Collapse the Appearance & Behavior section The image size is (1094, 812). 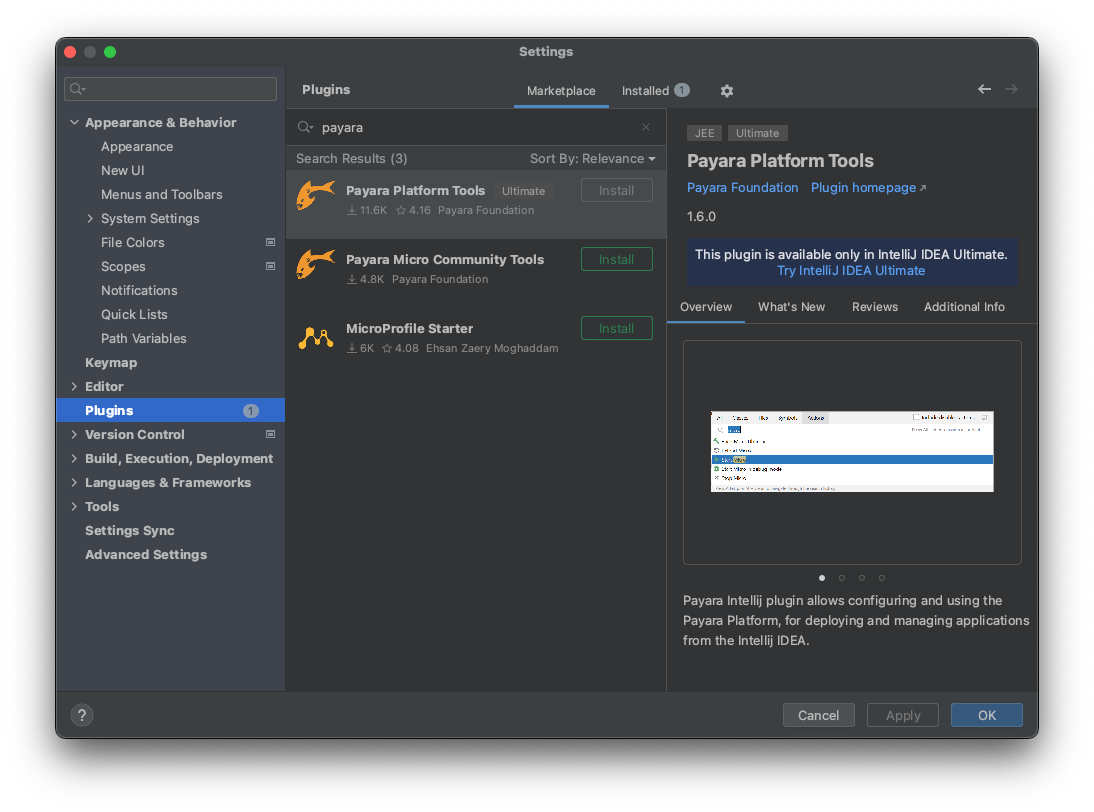(74, 122)
